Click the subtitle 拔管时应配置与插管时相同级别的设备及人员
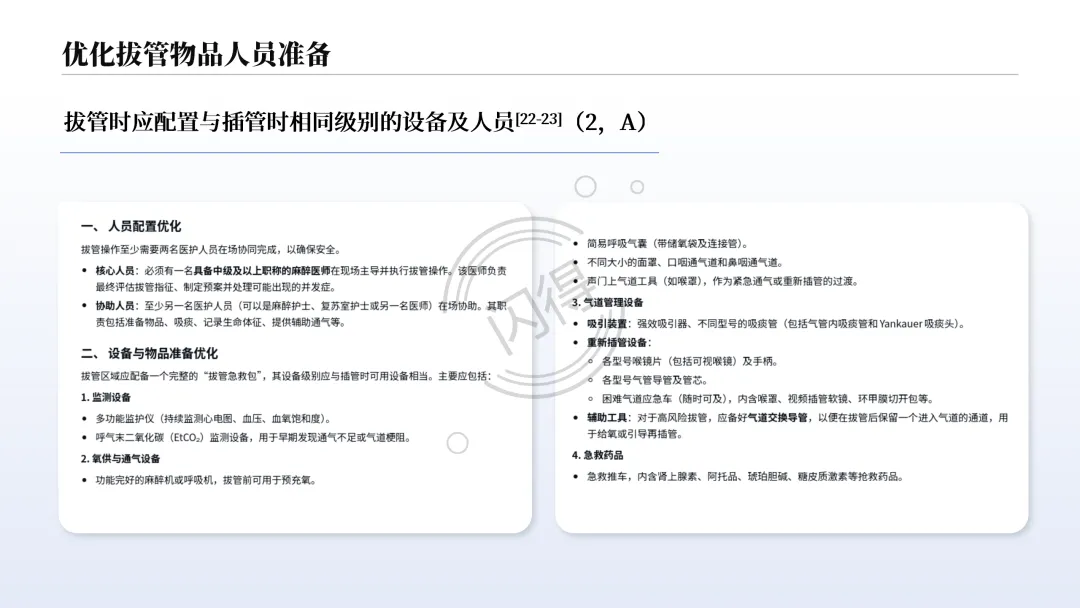Viewport: 1080px width, 608px height. [289, 122]
